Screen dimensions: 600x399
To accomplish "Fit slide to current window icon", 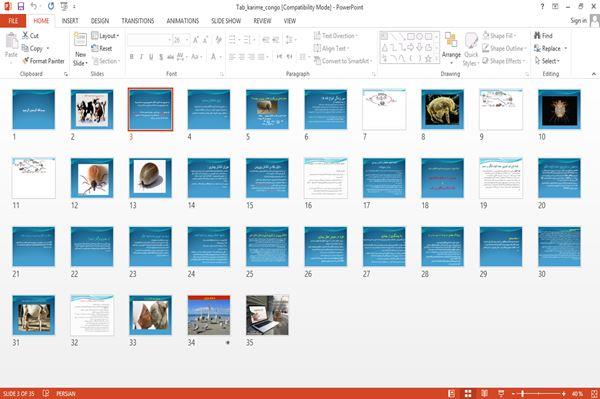I will click(x=594, y=393).
